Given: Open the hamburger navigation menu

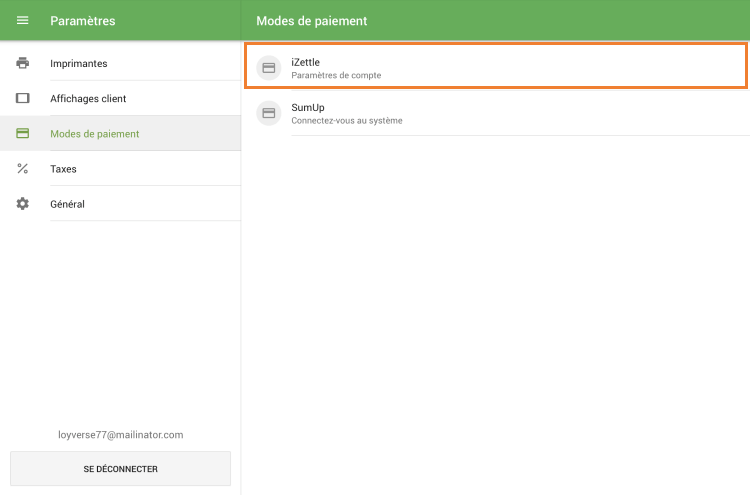Looking at the screenshot, I should coord(22,20).
